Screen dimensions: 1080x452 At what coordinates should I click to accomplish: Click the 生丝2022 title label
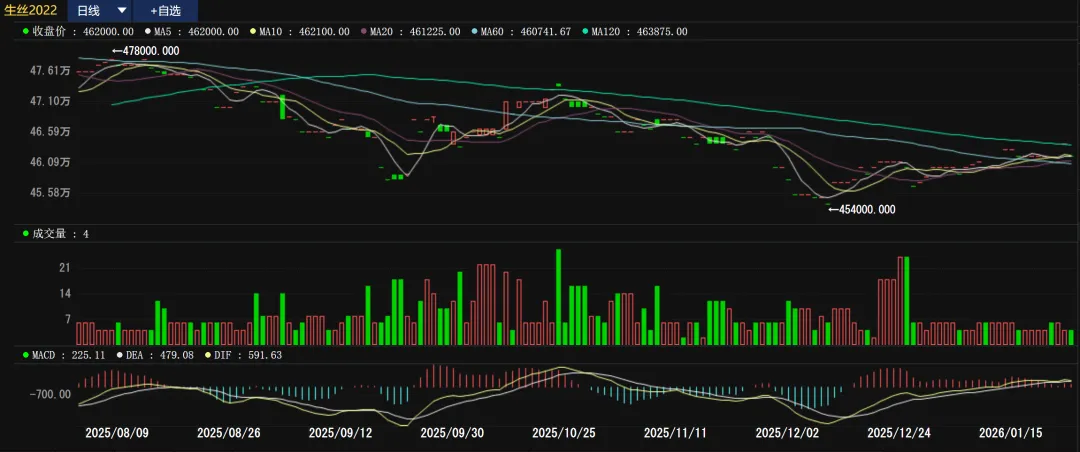31,10
